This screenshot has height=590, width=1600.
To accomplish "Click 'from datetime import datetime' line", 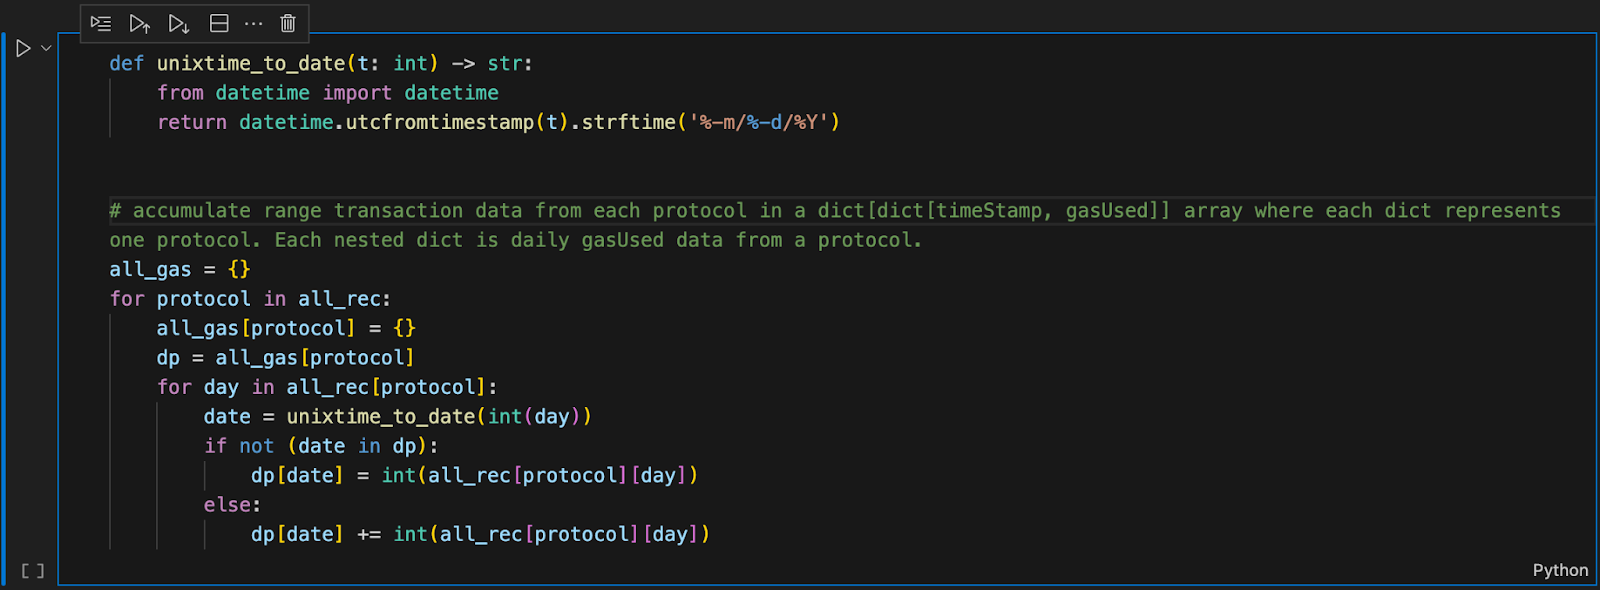I will [328, 93].
